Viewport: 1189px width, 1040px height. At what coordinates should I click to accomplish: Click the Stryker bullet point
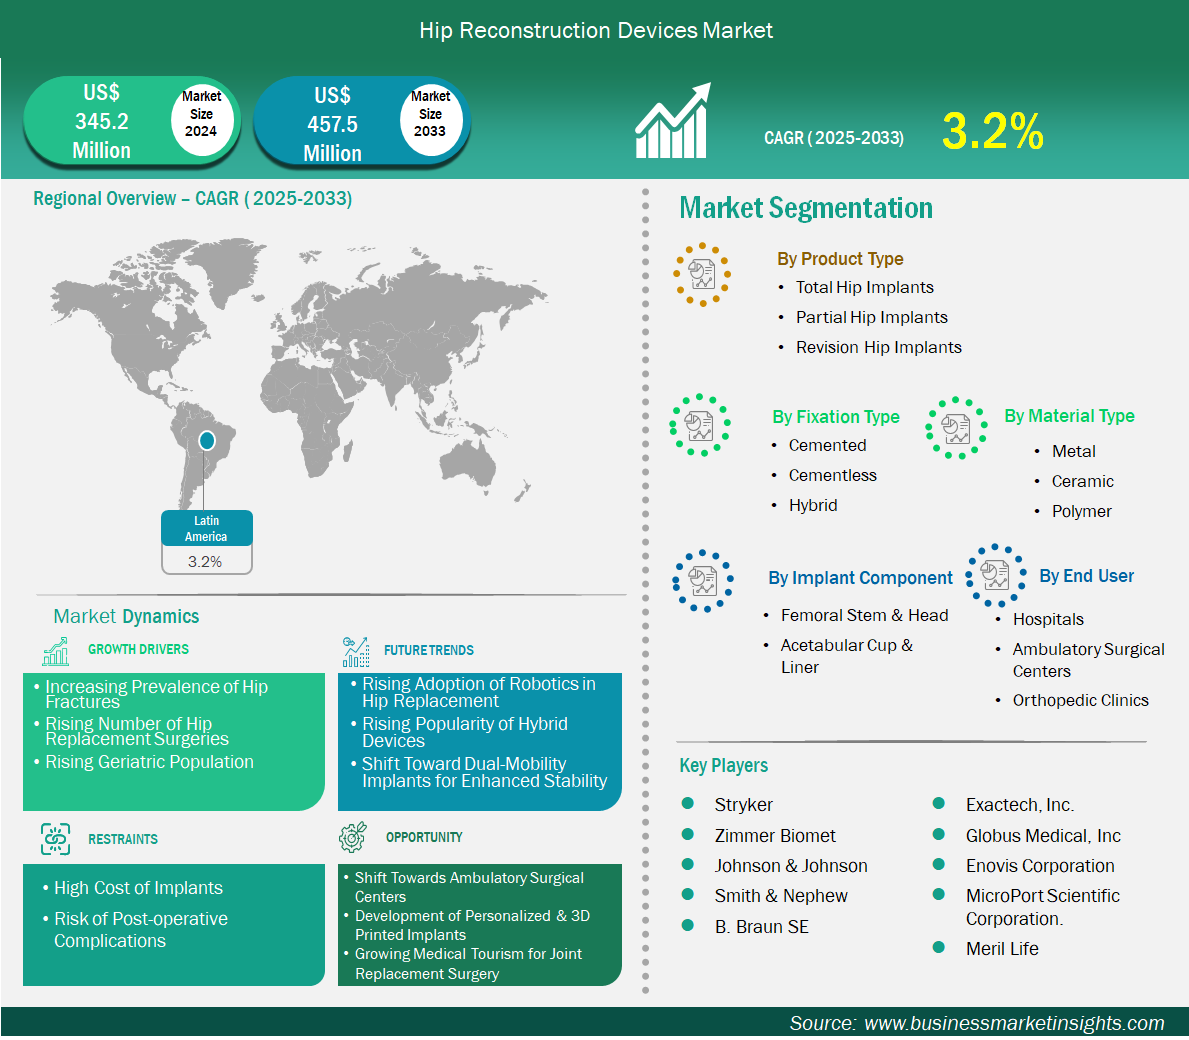(688, 804)
